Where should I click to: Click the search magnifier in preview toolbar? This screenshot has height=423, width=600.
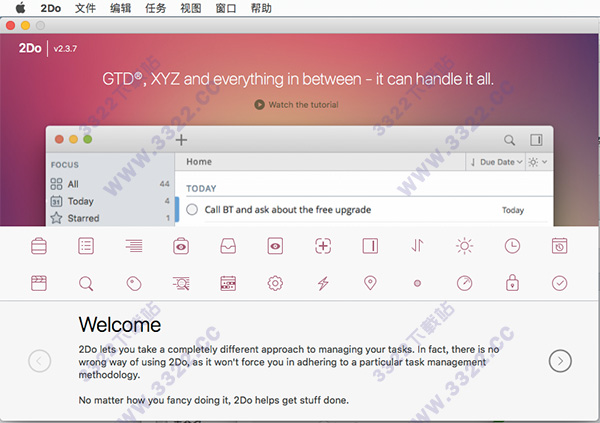point(509,140)
